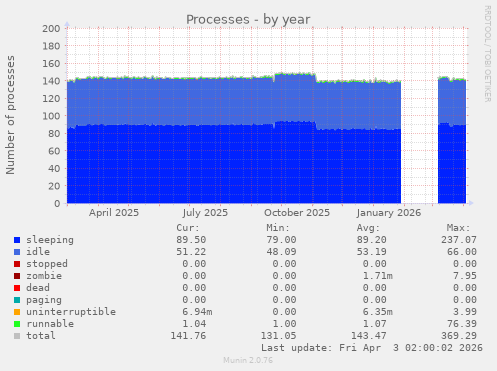Click runnable average value 1.07
The height and width of the screenshot is (371, 497).
tap(374, 324)
